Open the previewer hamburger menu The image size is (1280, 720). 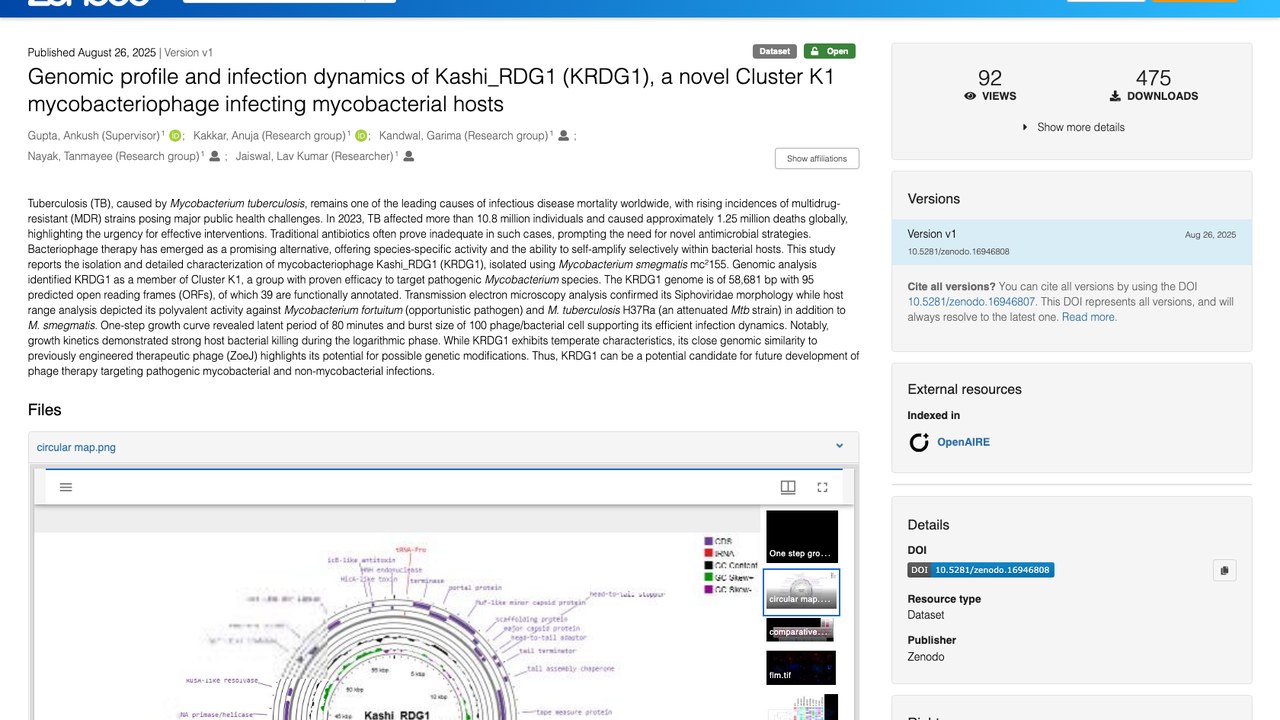tap(66, 487)
